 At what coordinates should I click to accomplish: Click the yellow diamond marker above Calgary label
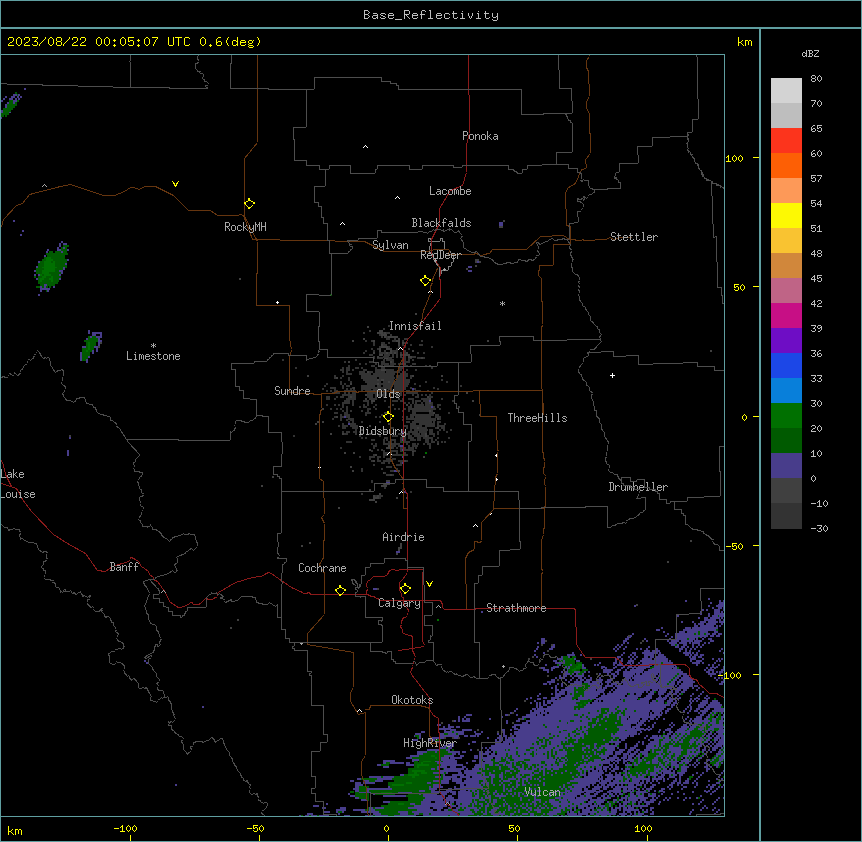[405, 589]
